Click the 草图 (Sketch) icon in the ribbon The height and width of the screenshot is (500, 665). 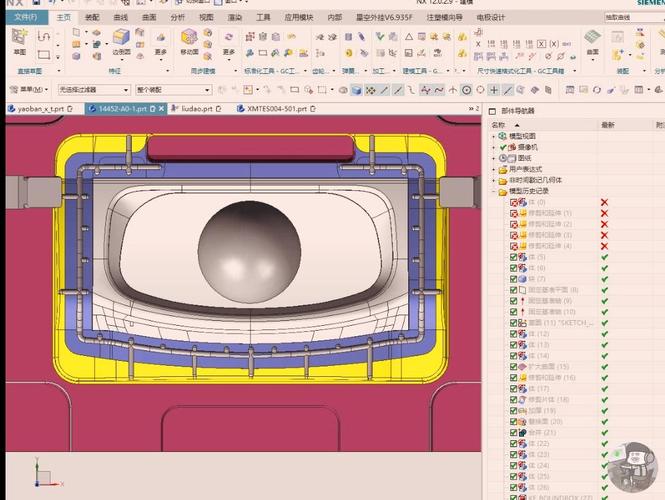[19, 37]
